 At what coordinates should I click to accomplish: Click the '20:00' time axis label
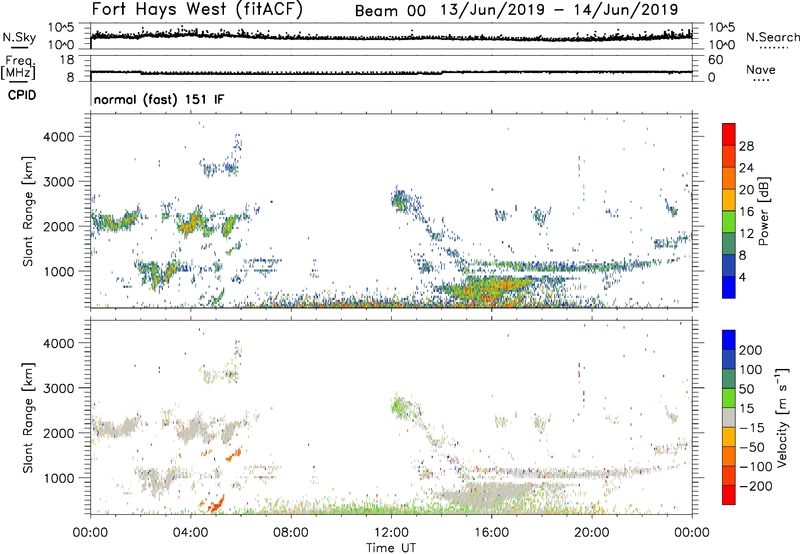point(592,533)
